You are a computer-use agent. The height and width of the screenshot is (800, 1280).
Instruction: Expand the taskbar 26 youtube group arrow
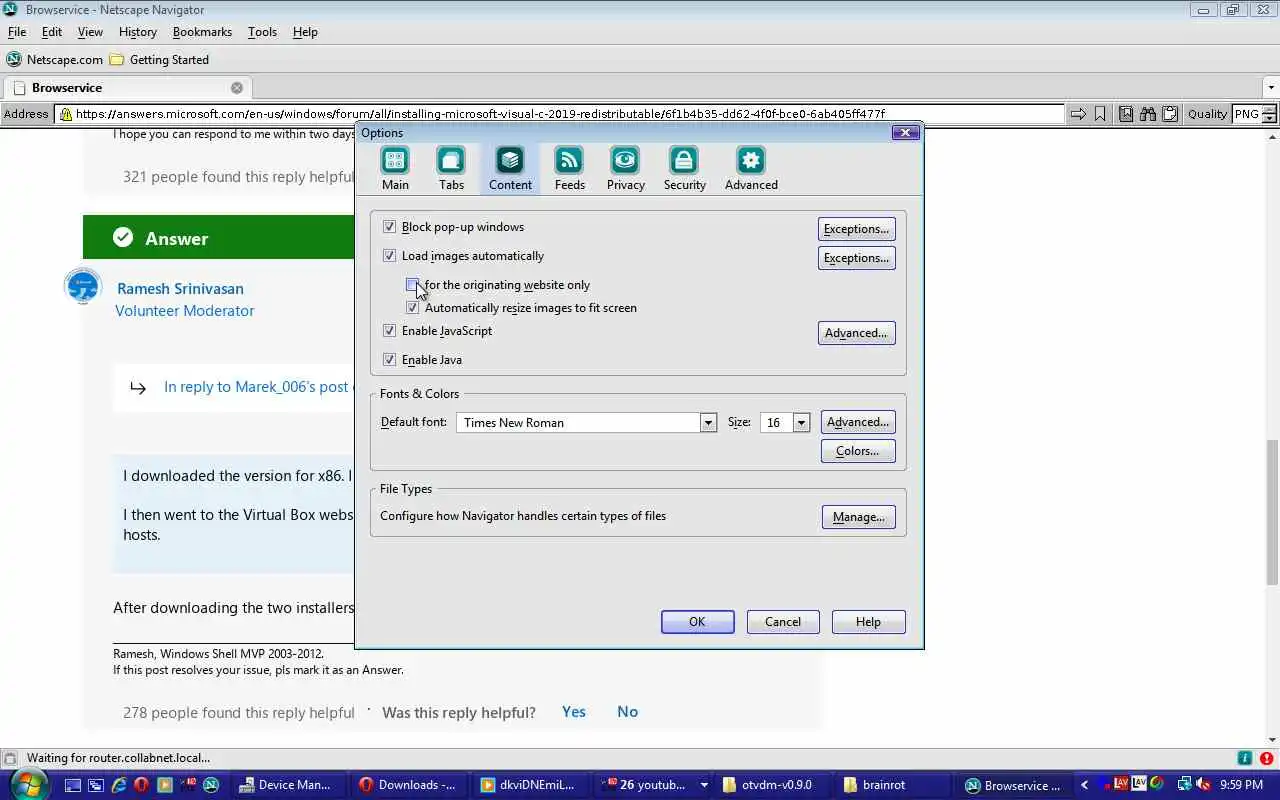click(x=704, y=785)
